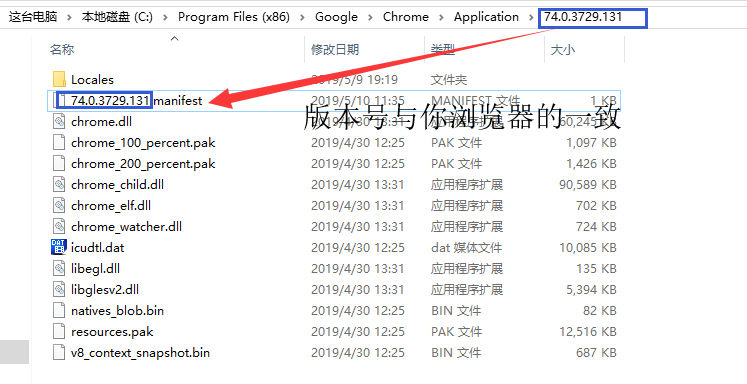The image size is (747, 384).
Task: Select chrome_child.dll file name
Action: click(x=117, y=184)
